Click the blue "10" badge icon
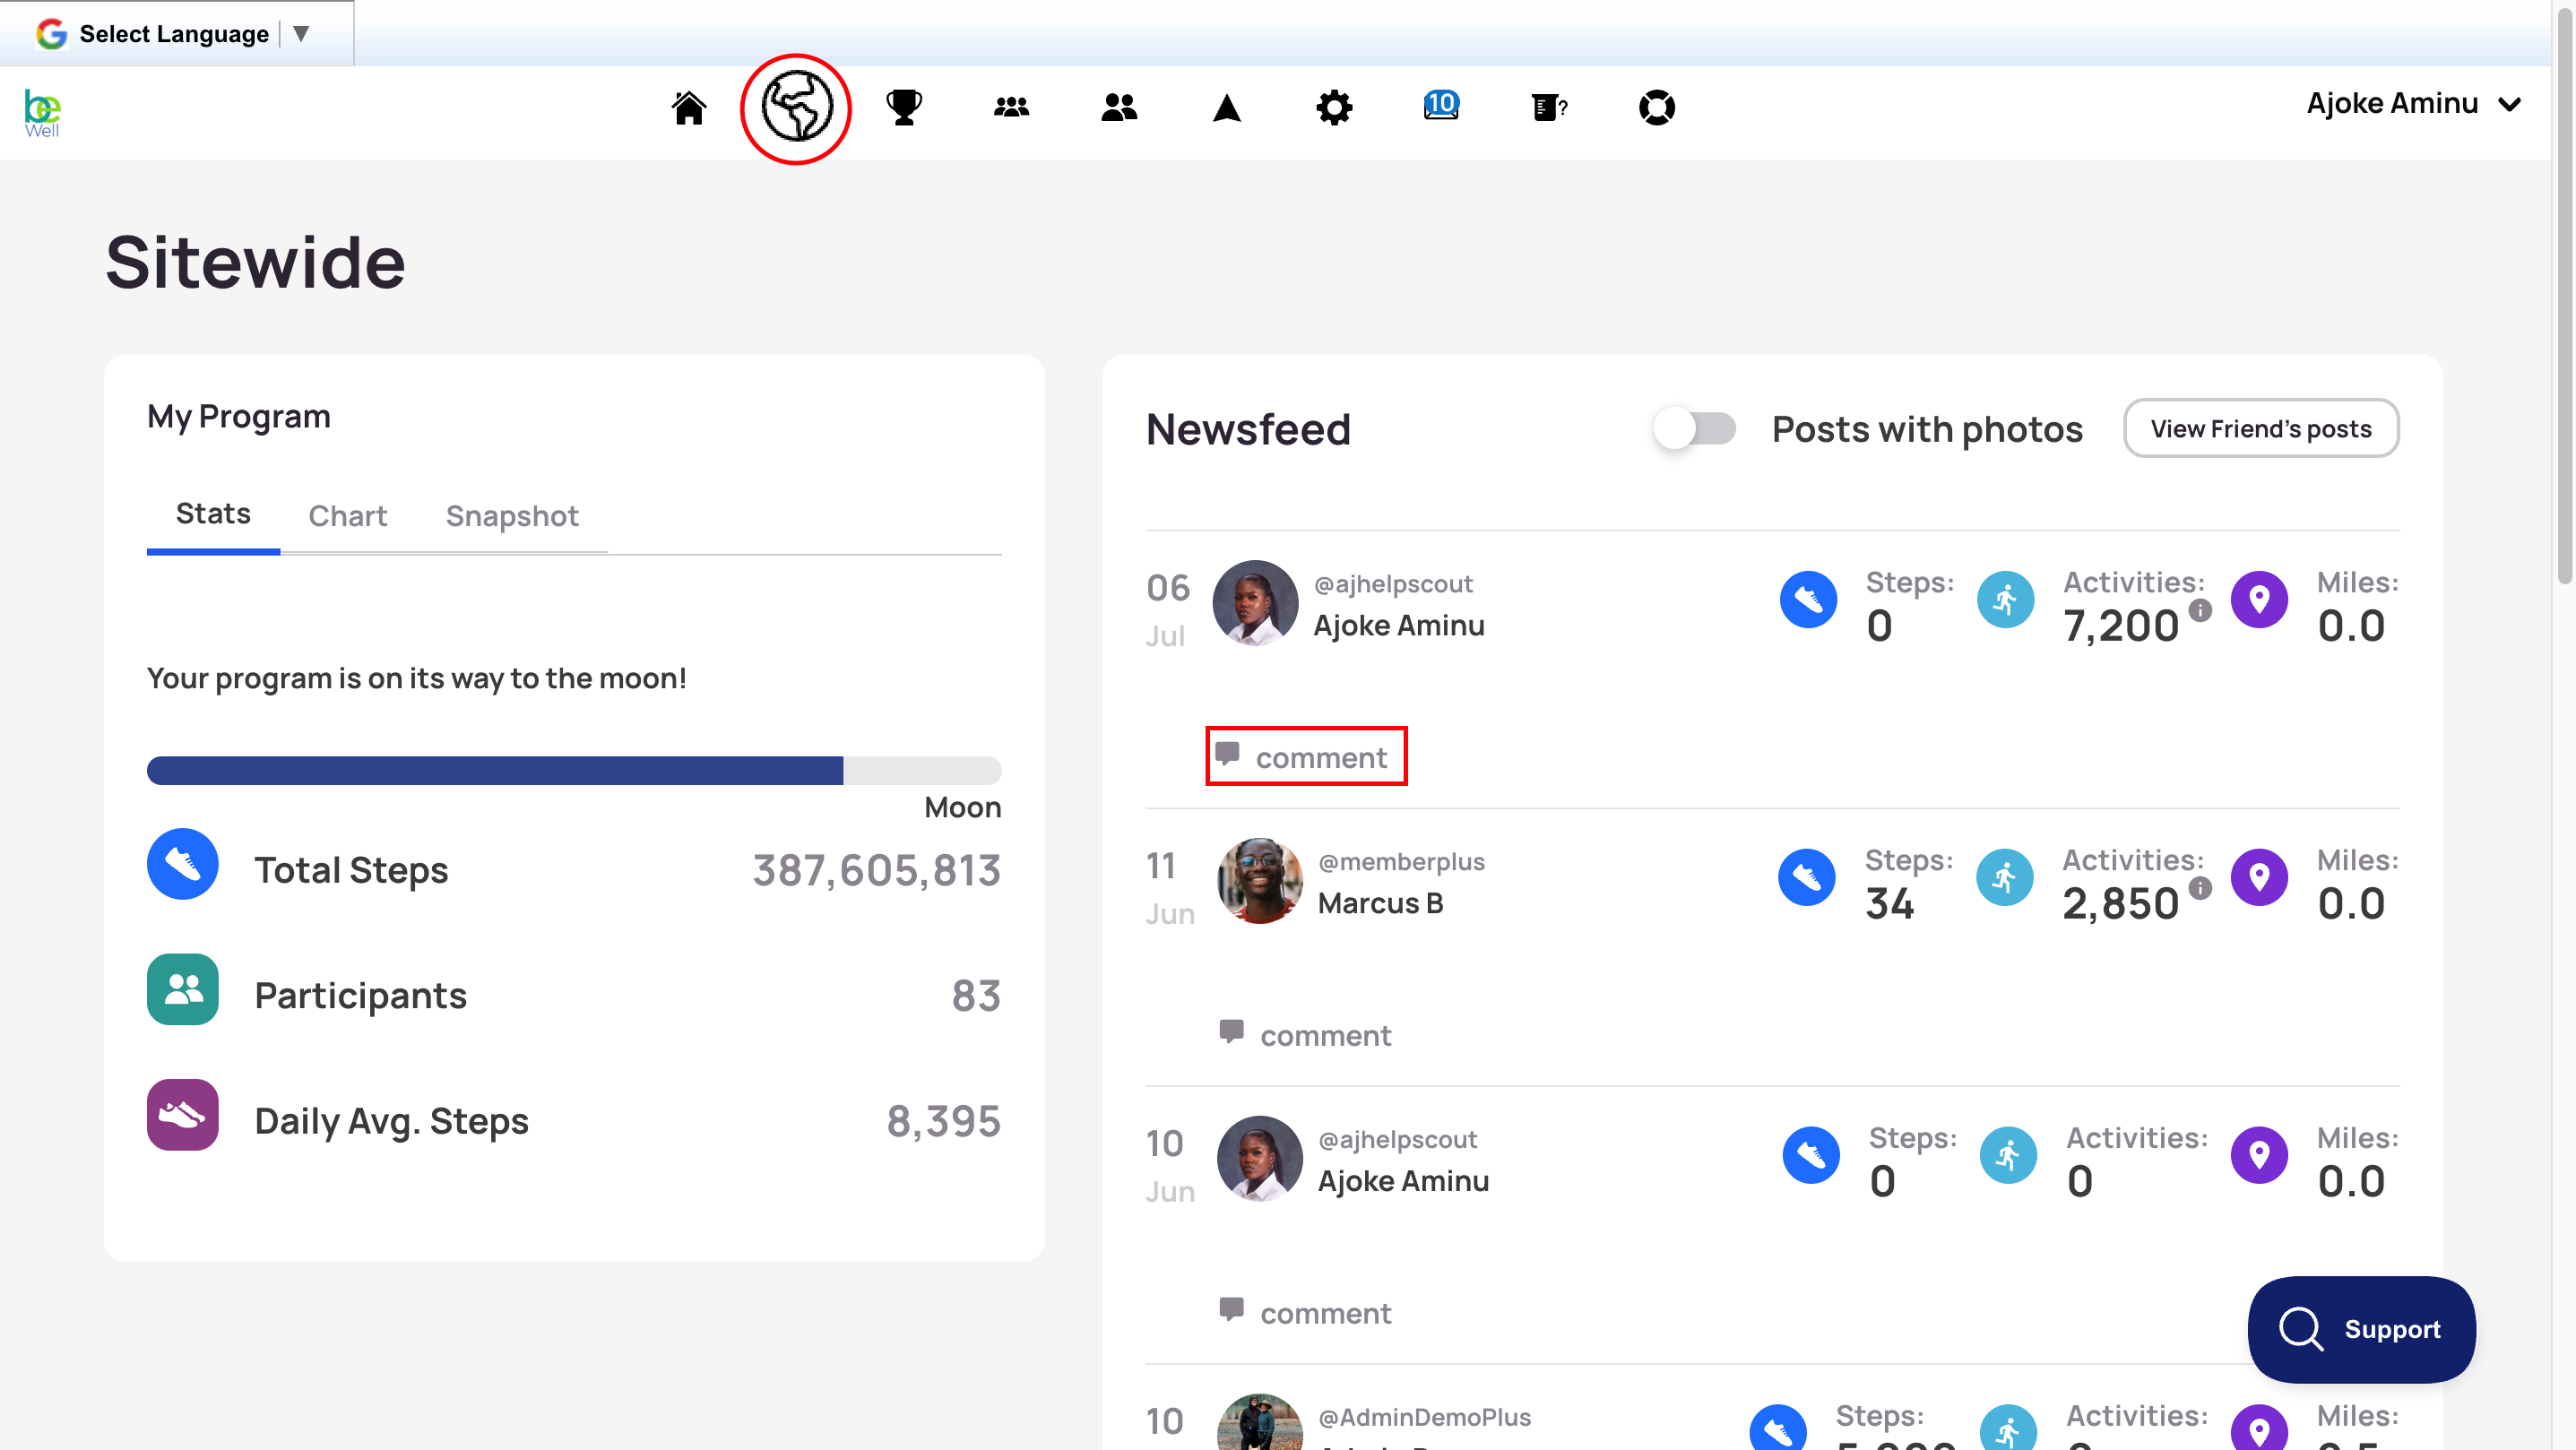Viewport: 2576px width, 1450px height. click(x=1441, y=105)
